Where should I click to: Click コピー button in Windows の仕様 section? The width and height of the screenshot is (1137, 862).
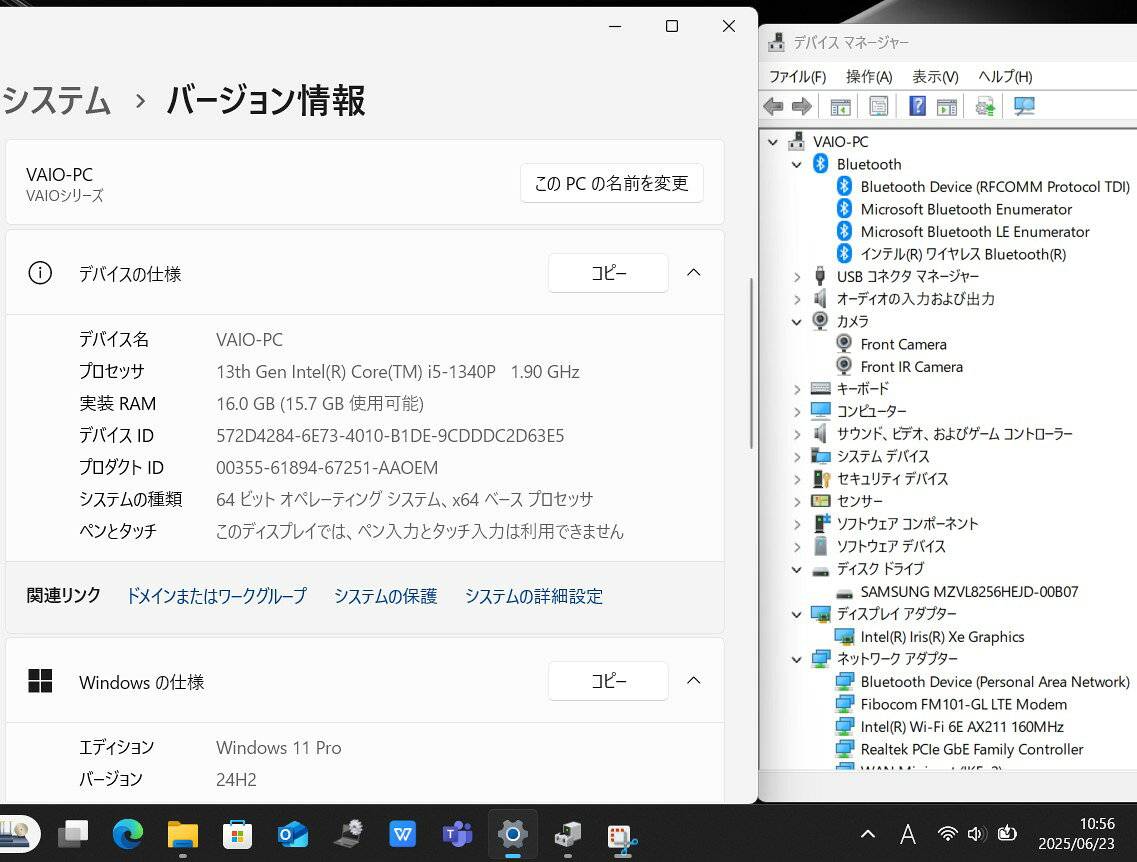pos(608,681)
